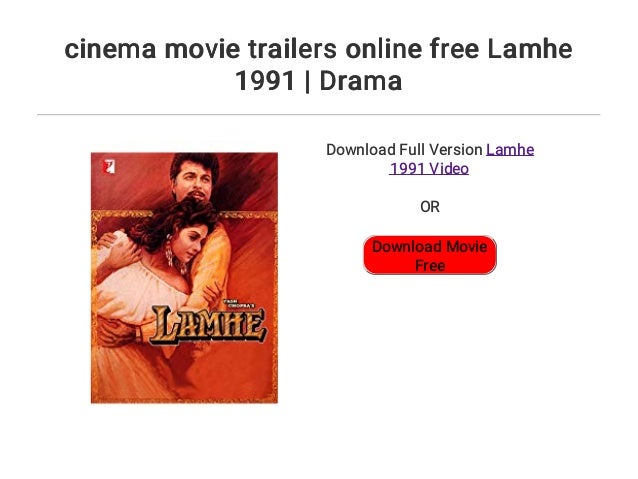Click 'Lamhe' in the page heading
The image size is (638, 479).
[x=530, y=49]
